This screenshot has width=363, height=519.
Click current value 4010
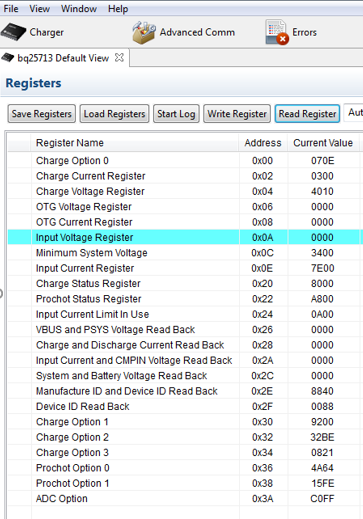[x=323, y=191]
